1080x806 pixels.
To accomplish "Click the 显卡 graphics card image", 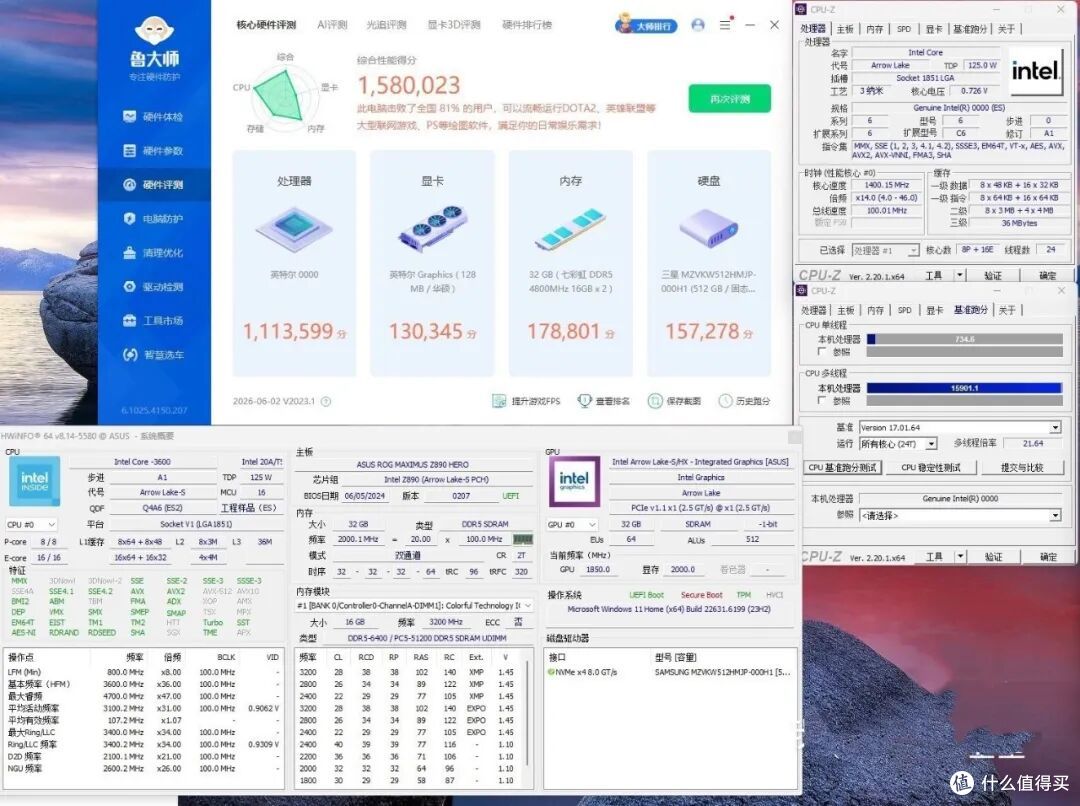I will point(433,228).
